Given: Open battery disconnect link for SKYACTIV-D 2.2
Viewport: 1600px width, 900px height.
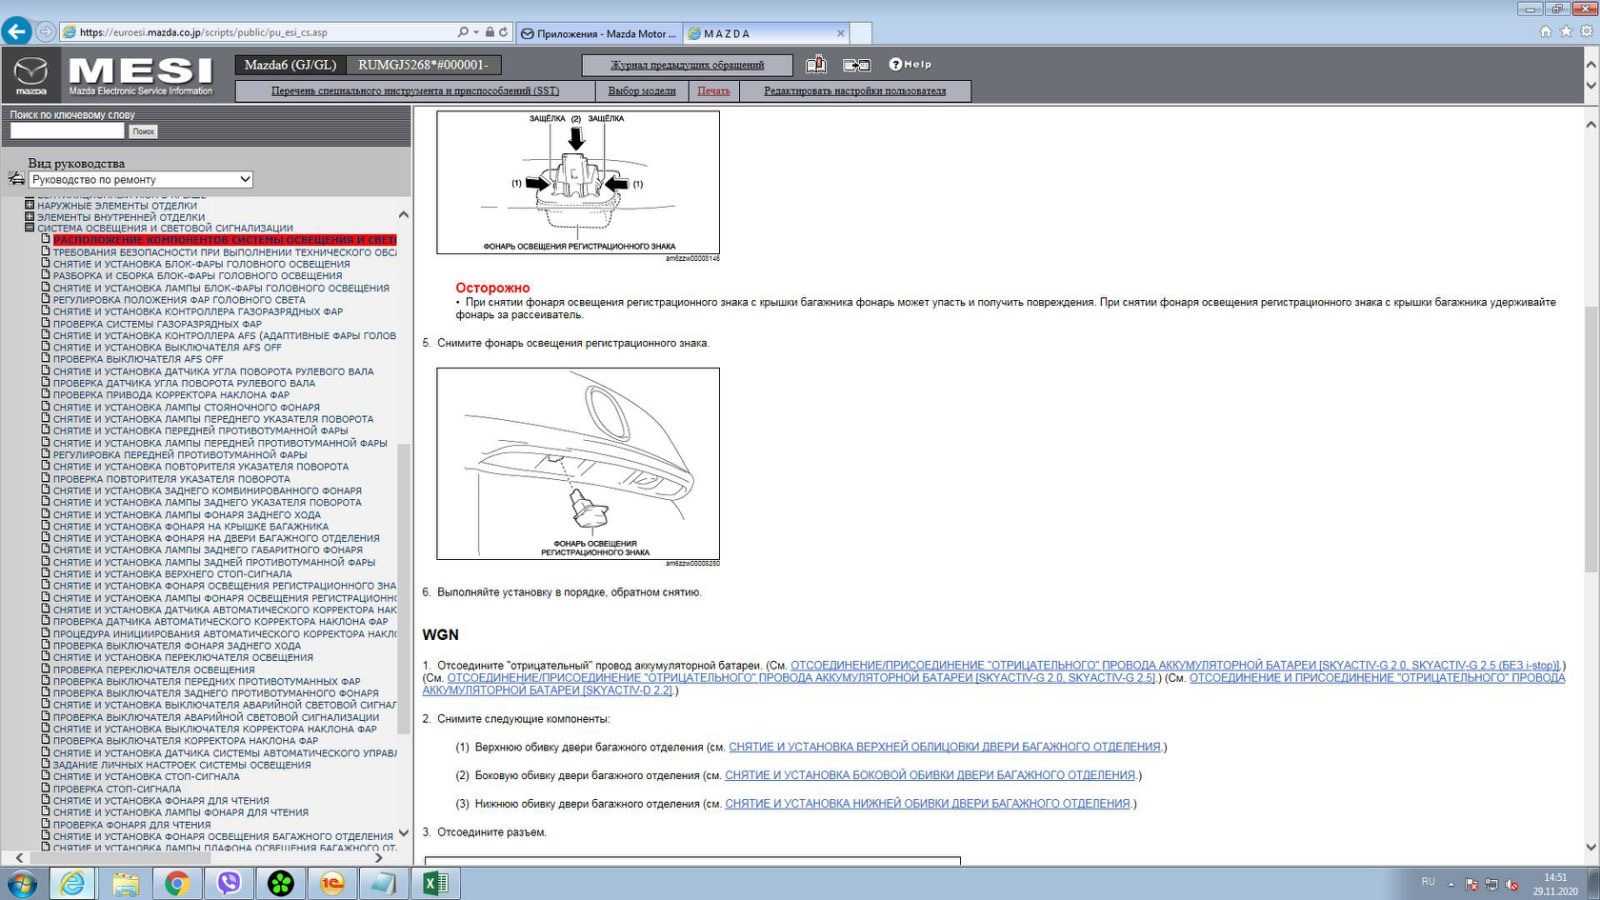Looking at the screenshot, I should pyautogui.click(x=993, y=684).
